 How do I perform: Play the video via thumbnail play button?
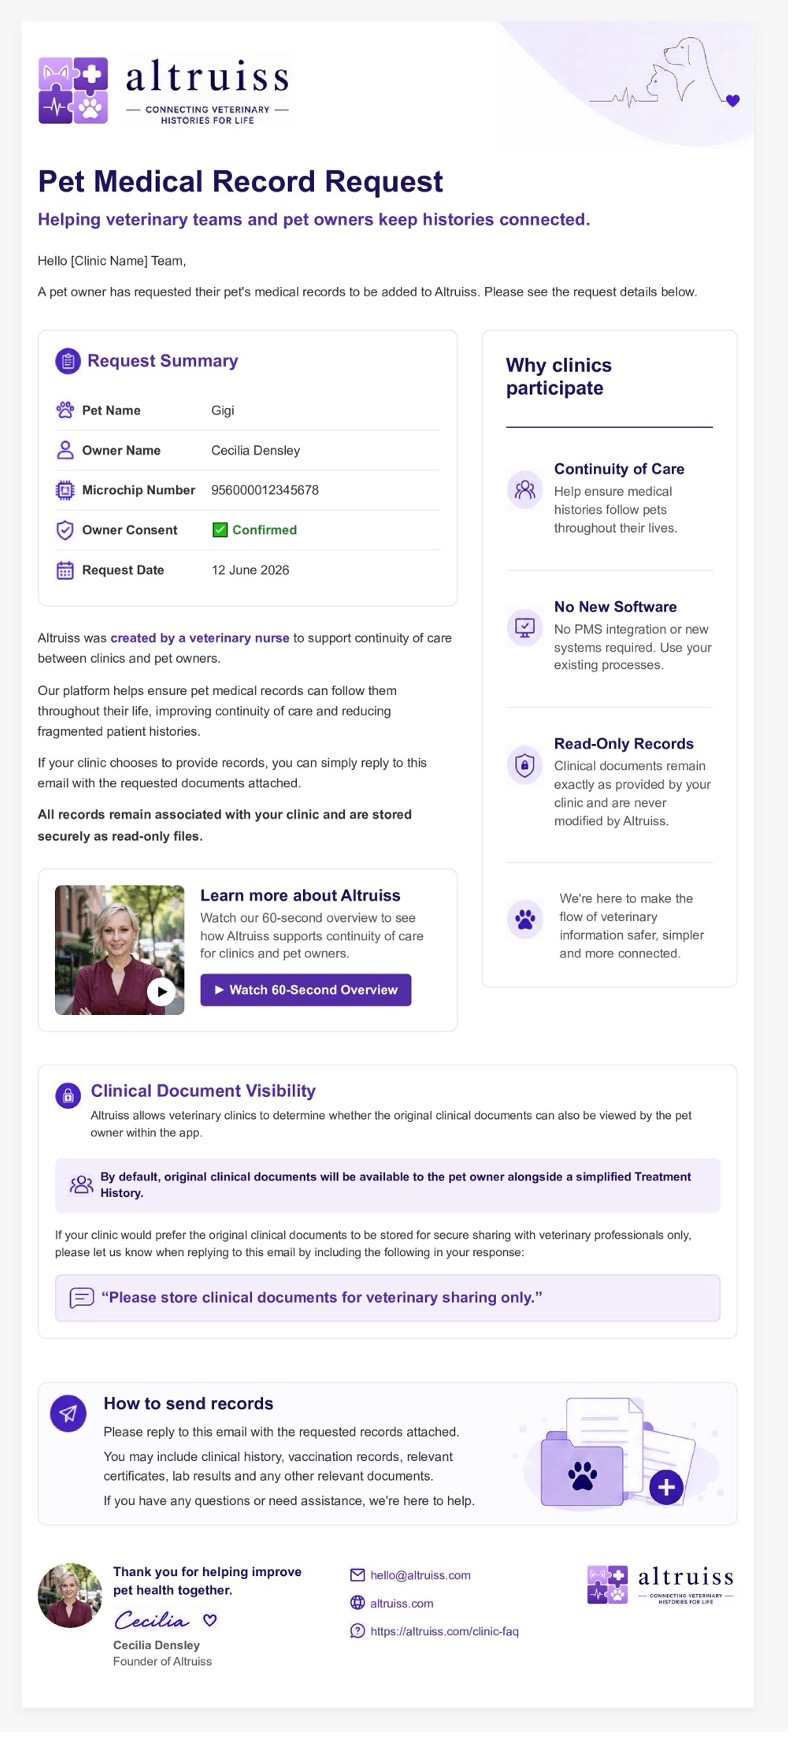[161, 991]
